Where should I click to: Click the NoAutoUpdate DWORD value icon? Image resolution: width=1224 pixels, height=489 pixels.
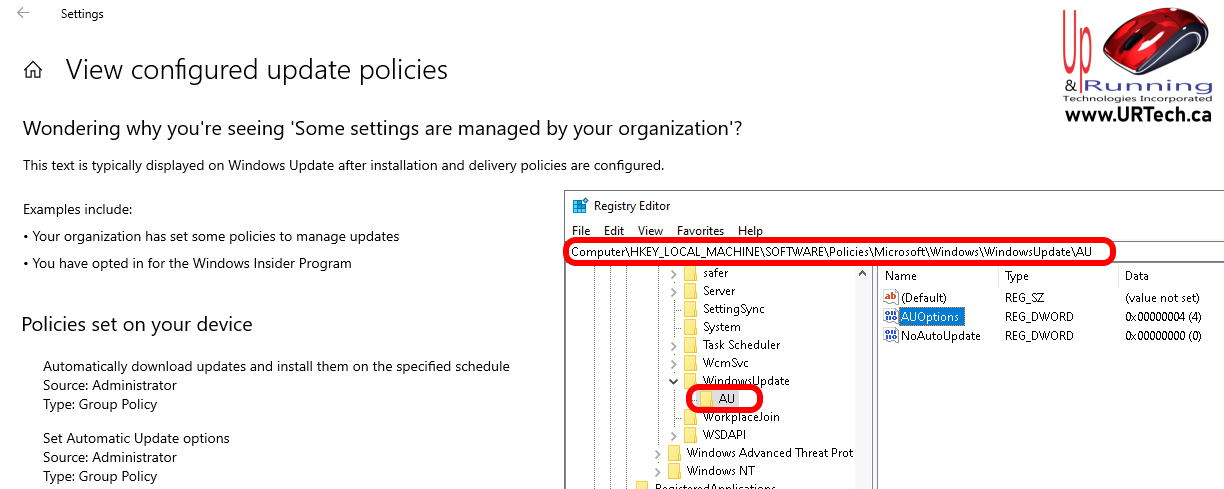click(891, 336)
